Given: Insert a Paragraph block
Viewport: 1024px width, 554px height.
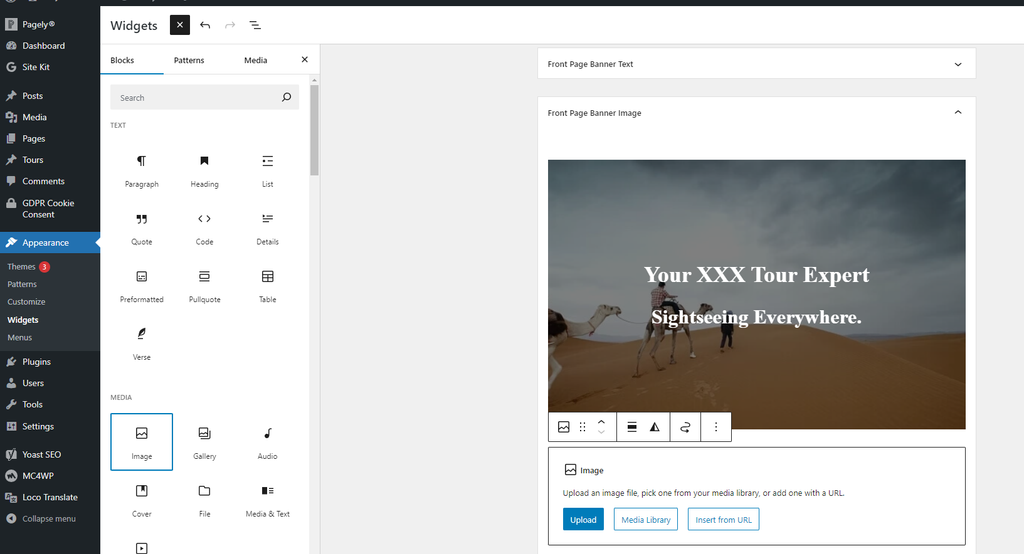Looking at the screenshot, I should coord(142,171).
